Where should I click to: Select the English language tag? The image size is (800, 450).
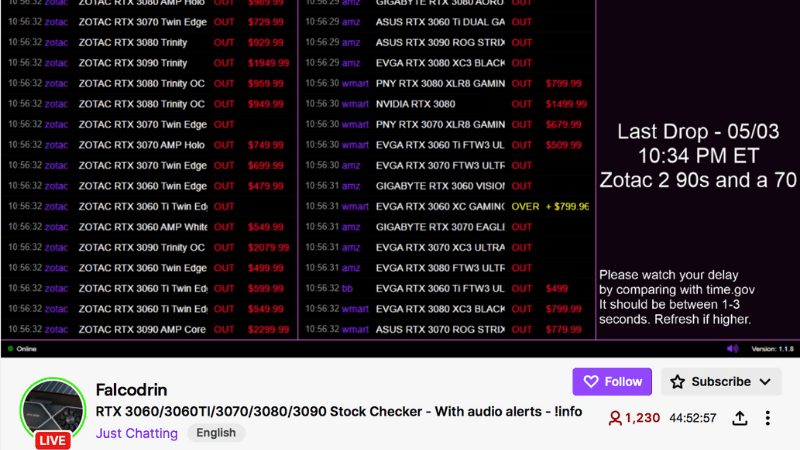click(216, 433)
